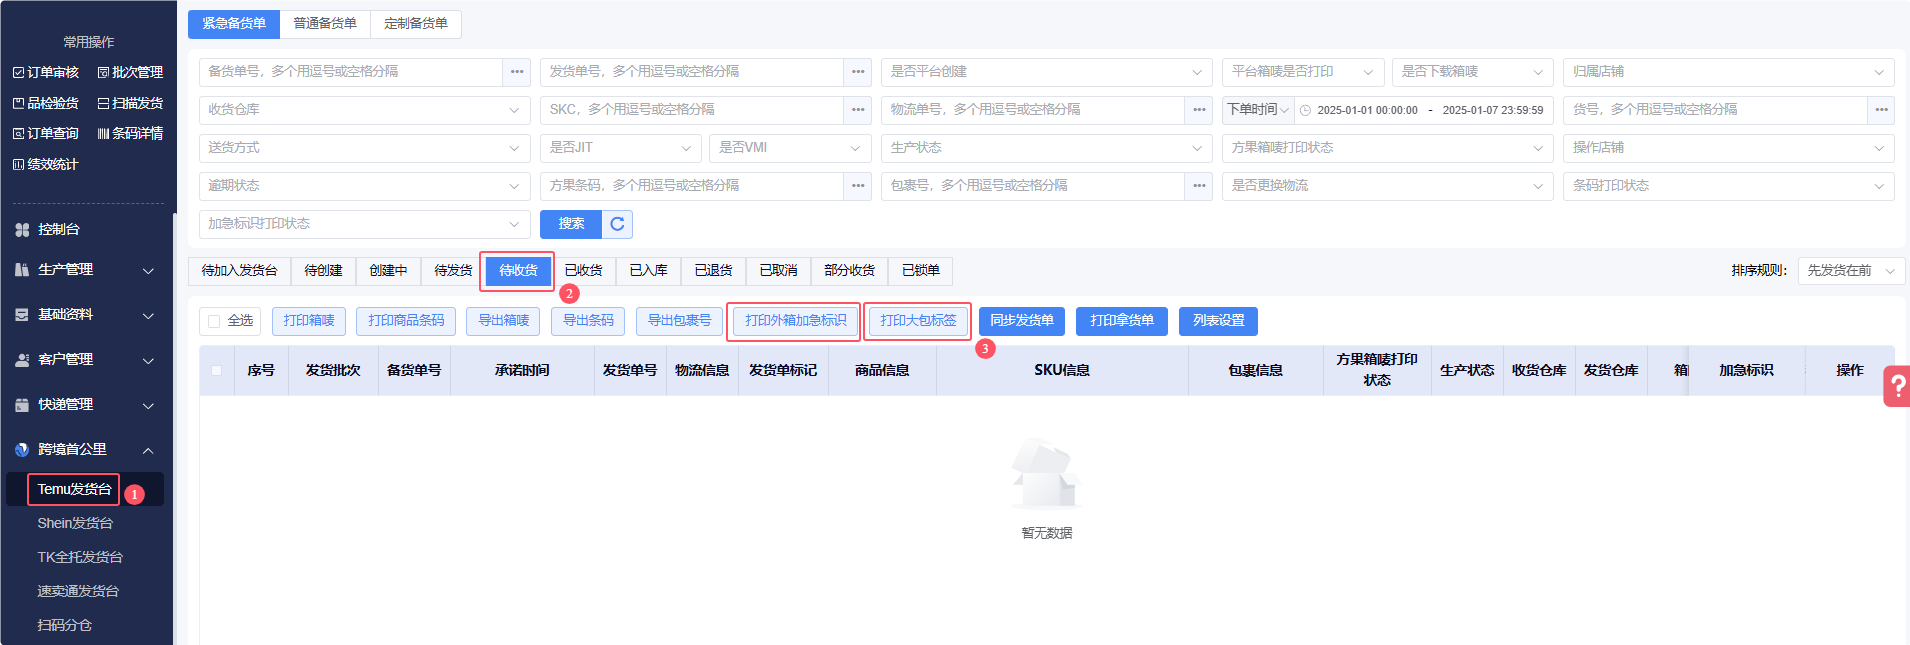Switch to 普通备货单 tab
The width and height of the screenshot is (1910, 645).
[x=325, y=24]
